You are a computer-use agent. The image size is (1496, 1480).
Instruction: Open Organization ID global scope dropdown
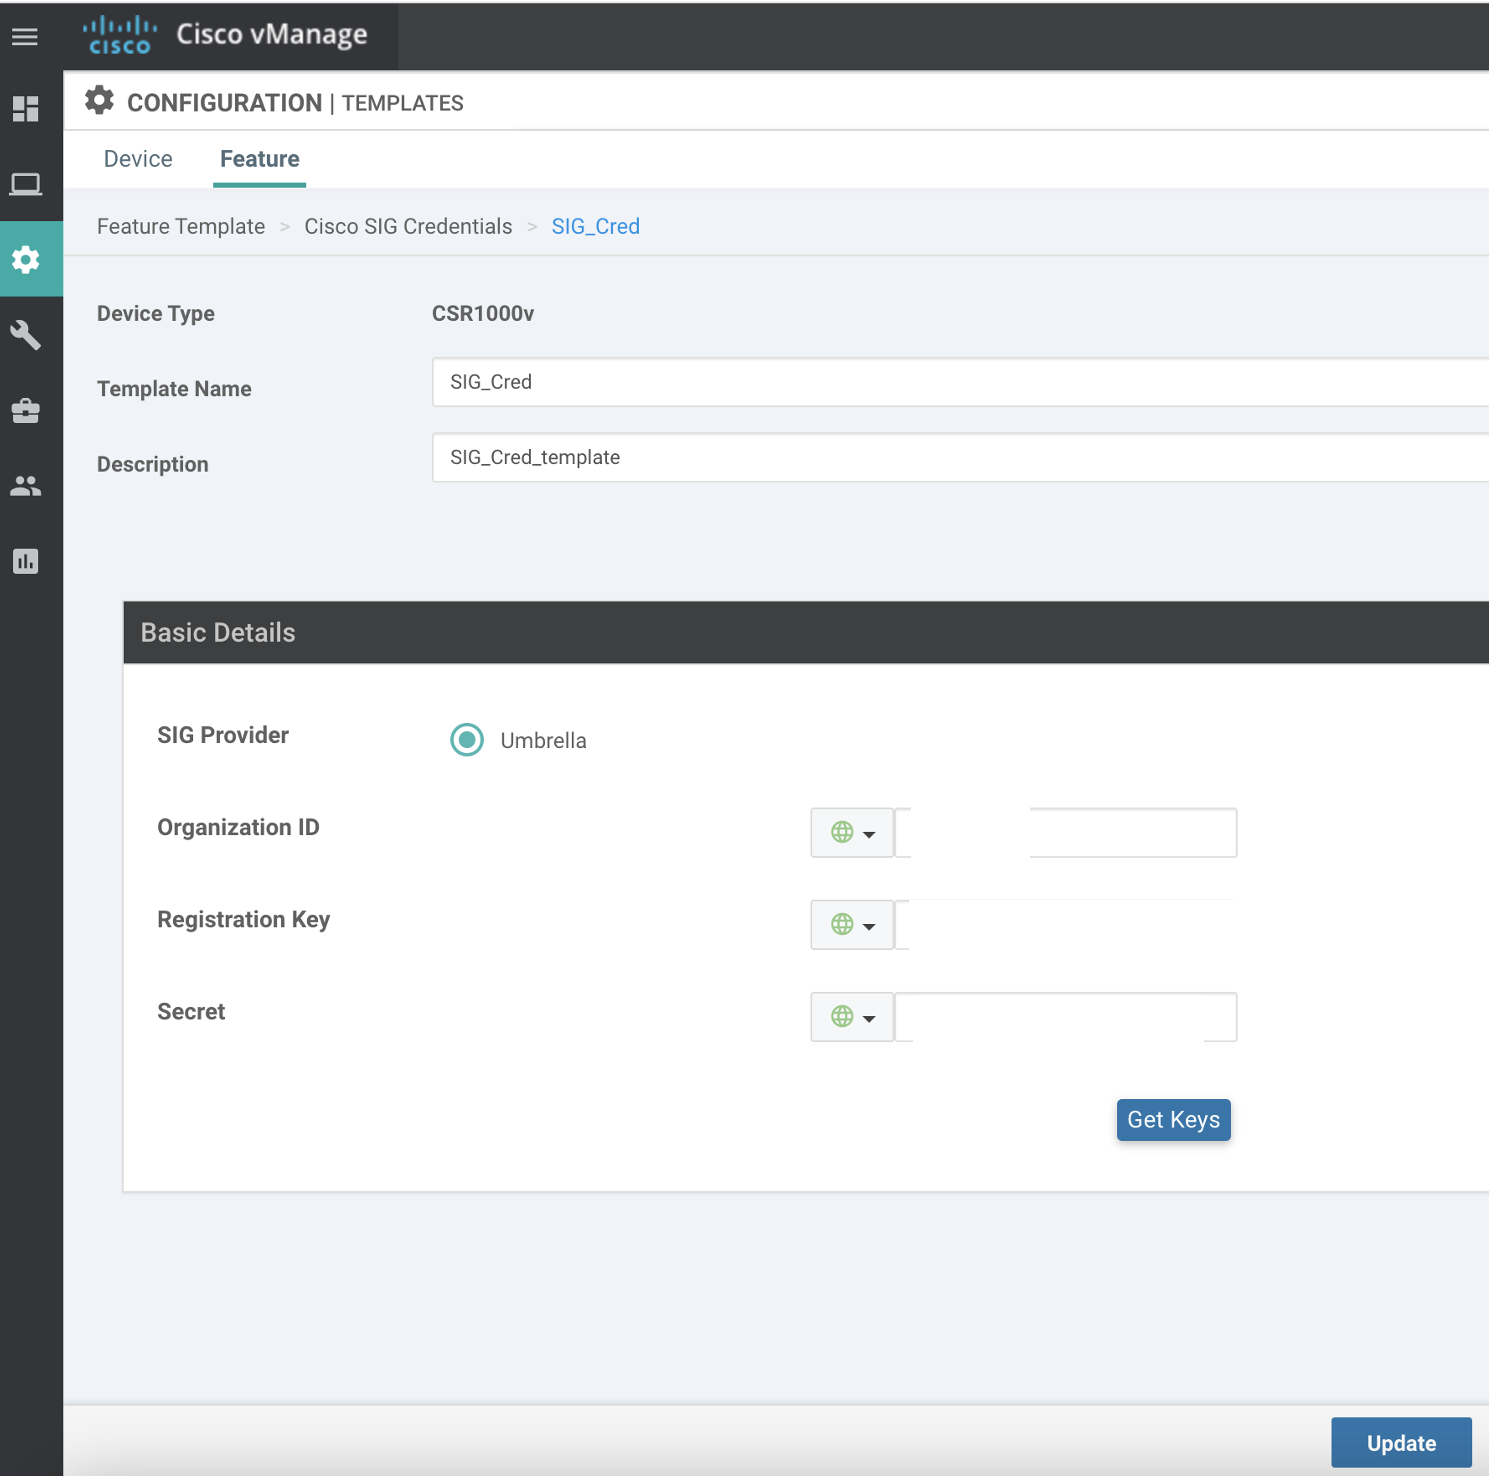point(852,833)
